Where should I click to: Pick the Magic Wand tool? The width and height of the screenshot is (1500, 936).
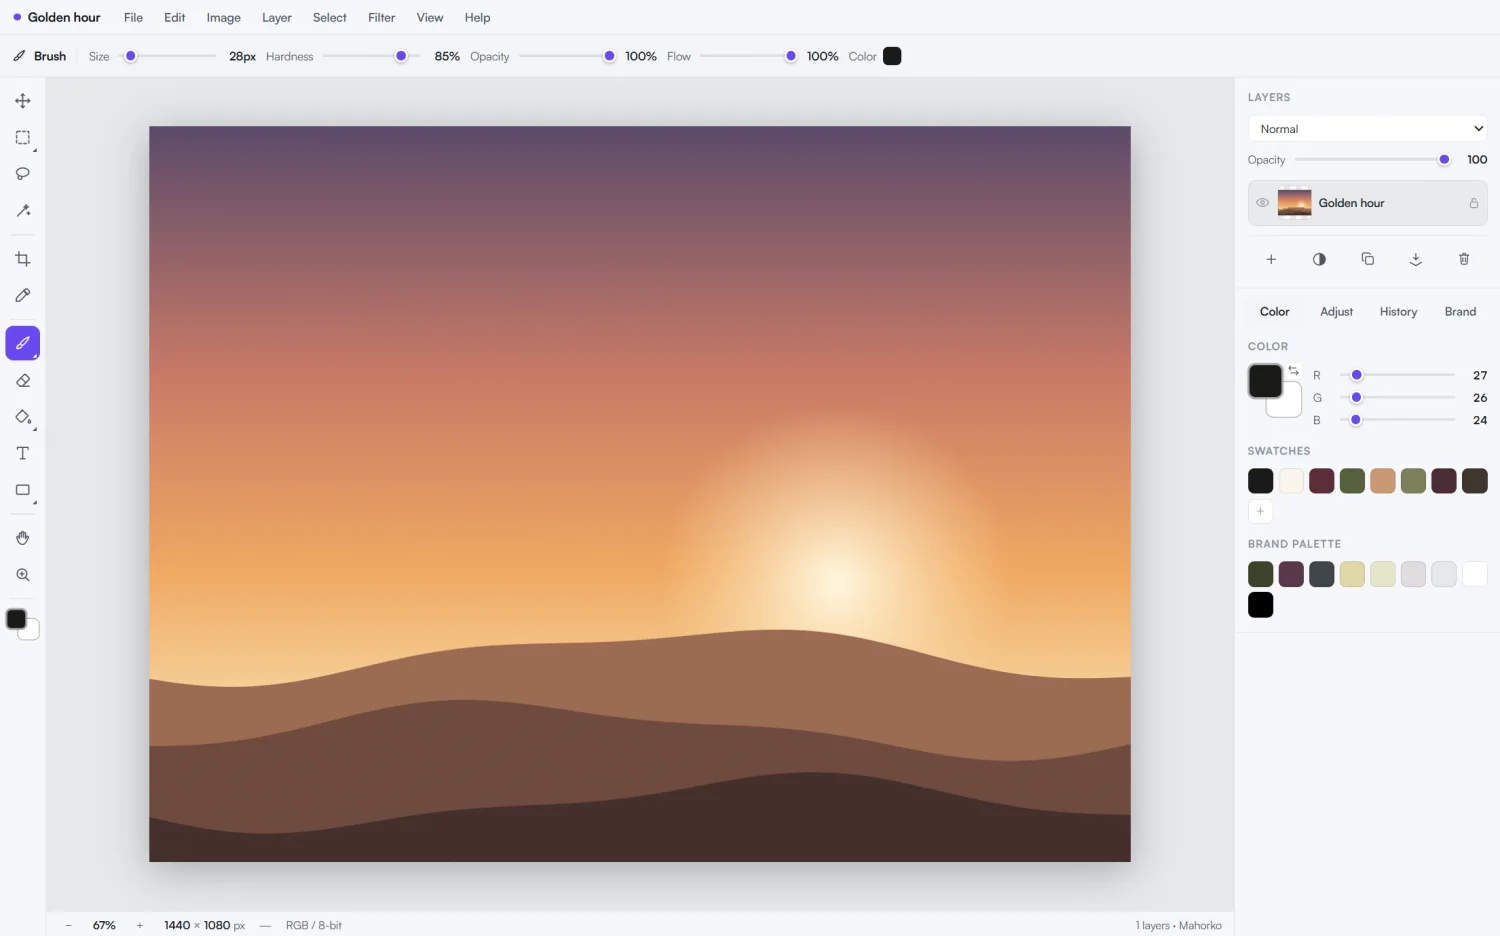[x=22, y=211]
